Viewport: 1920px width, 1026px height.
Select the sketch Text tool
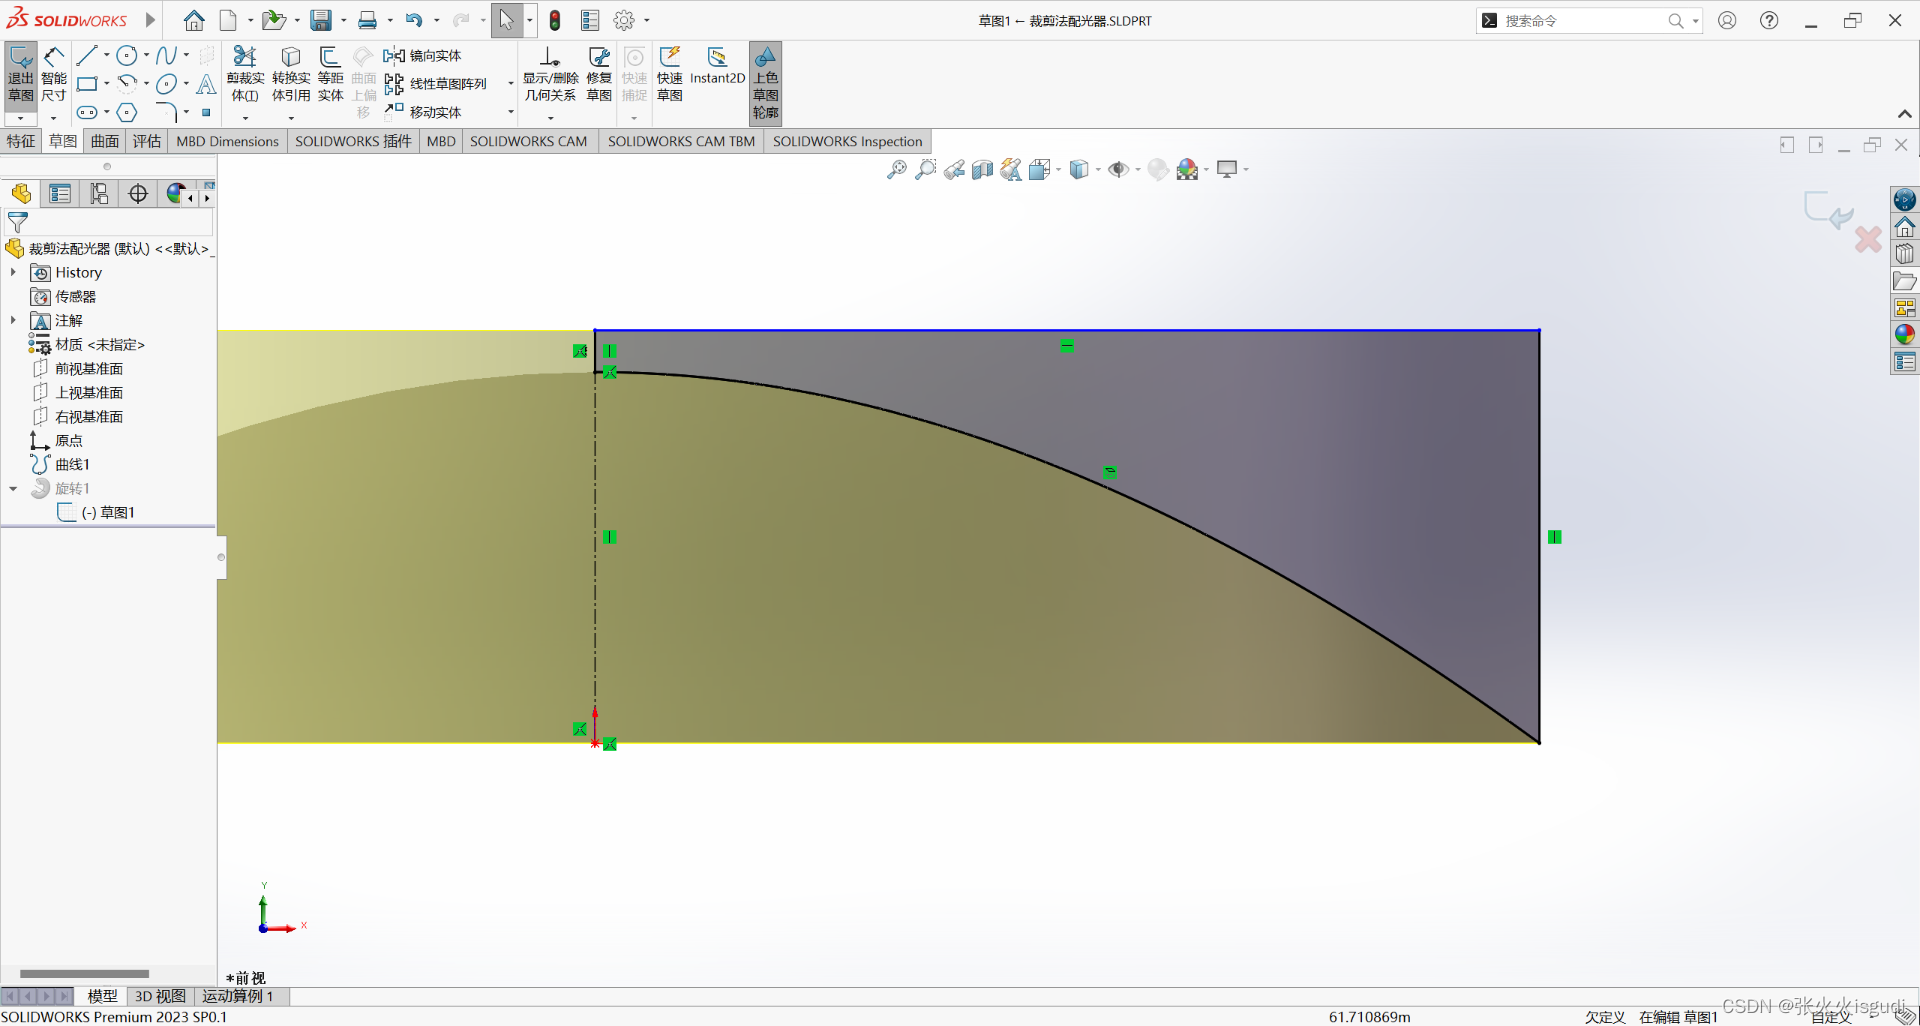tap(206, 84)
